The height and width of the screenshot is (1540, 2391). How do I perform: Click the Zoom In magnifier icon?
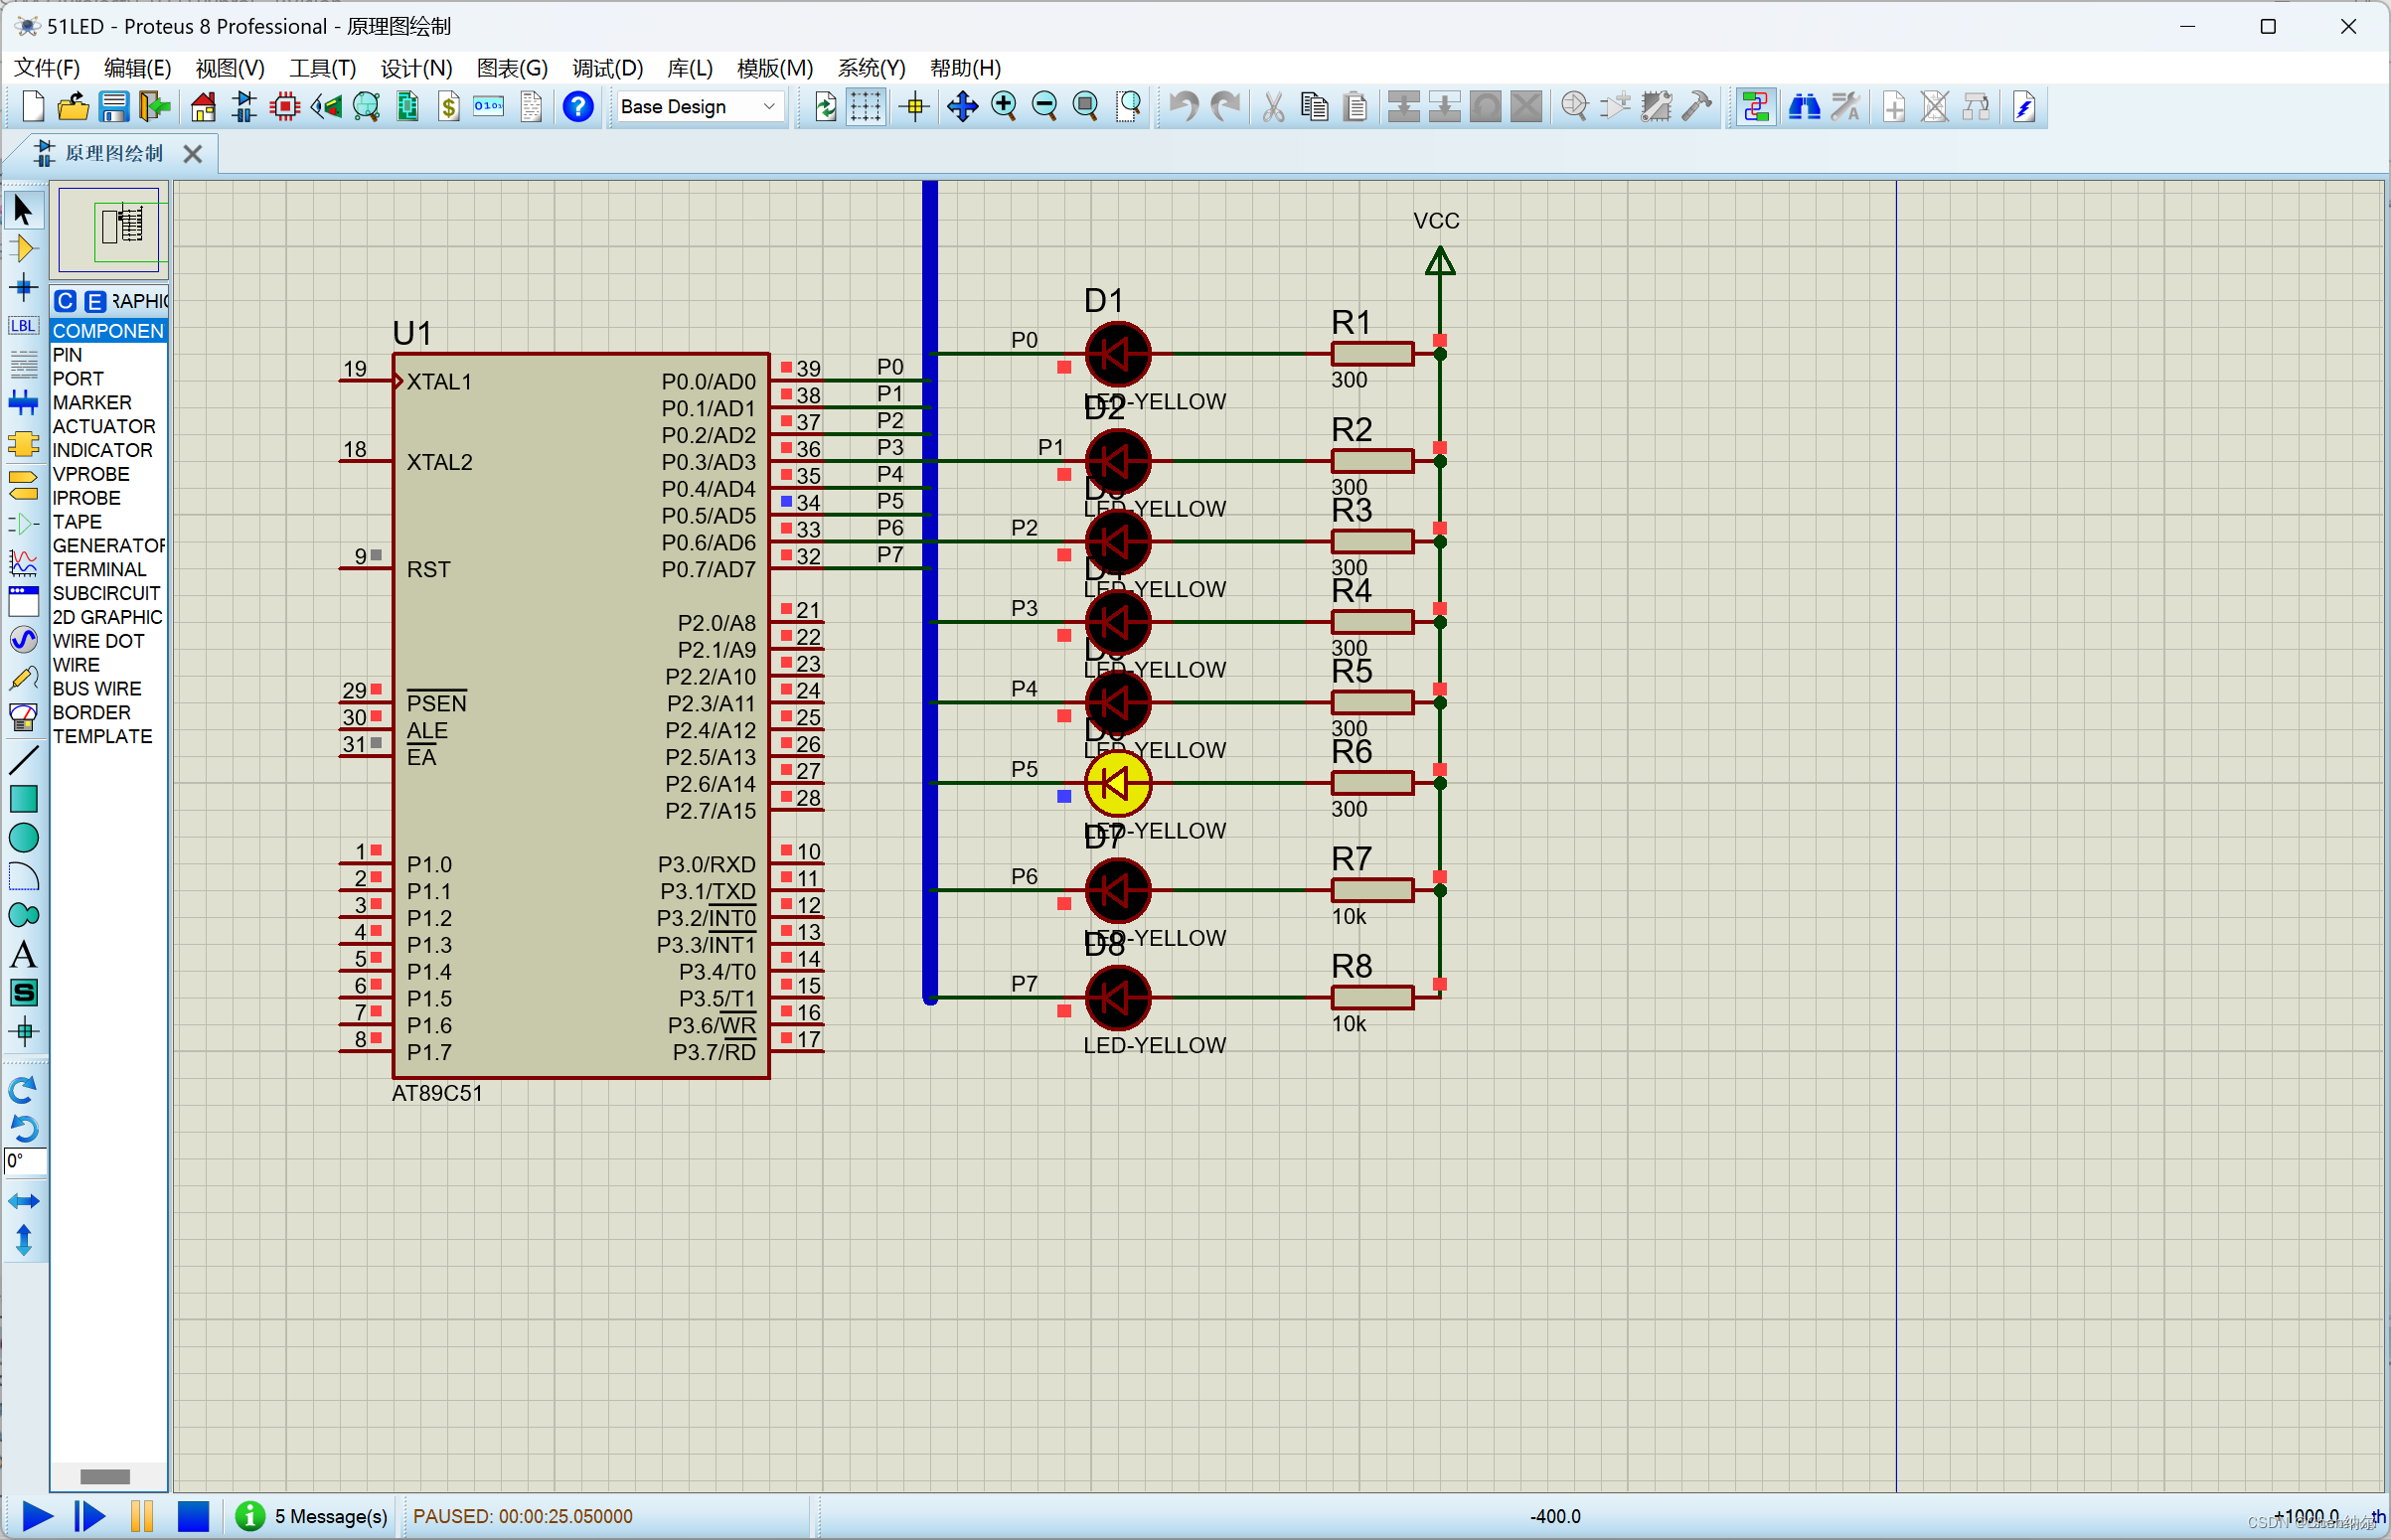tap(1004, 106)
